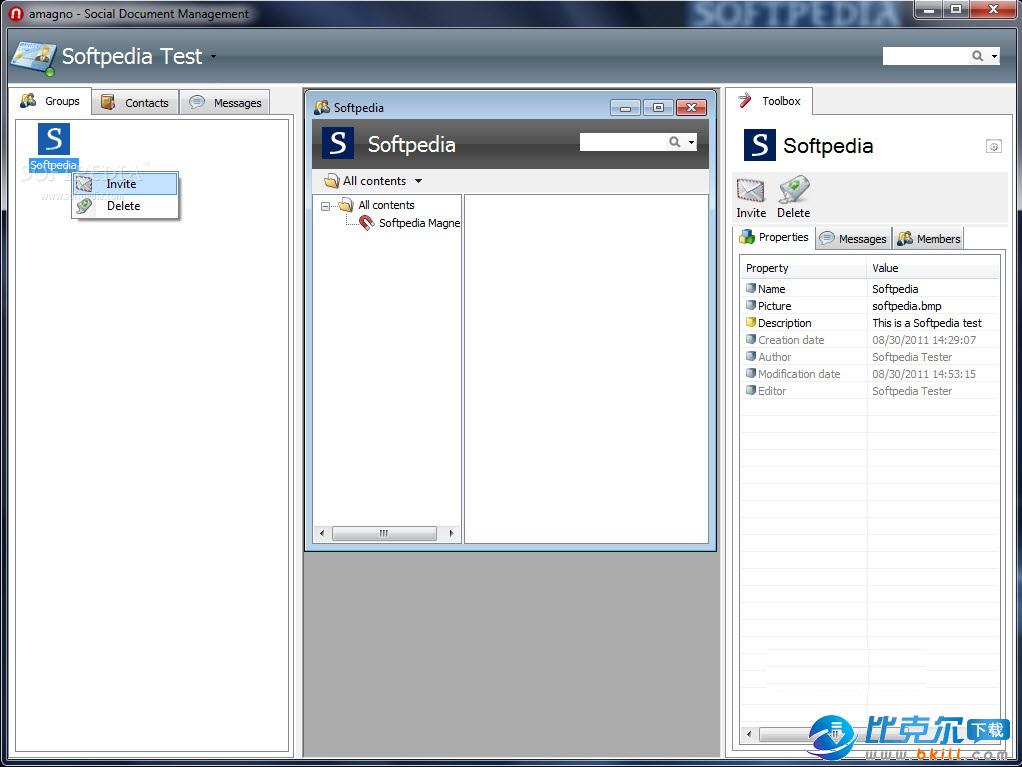The height and width of the screenshot is (767, 1022).
Task: Click the magnifier icon in the Softpedia window
Action: click(x=675, y=141)
